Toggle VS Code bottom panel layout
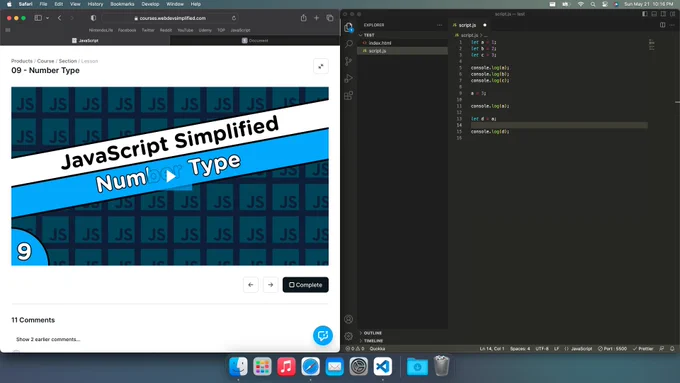The image size is (680, 383). click(654, 14)
